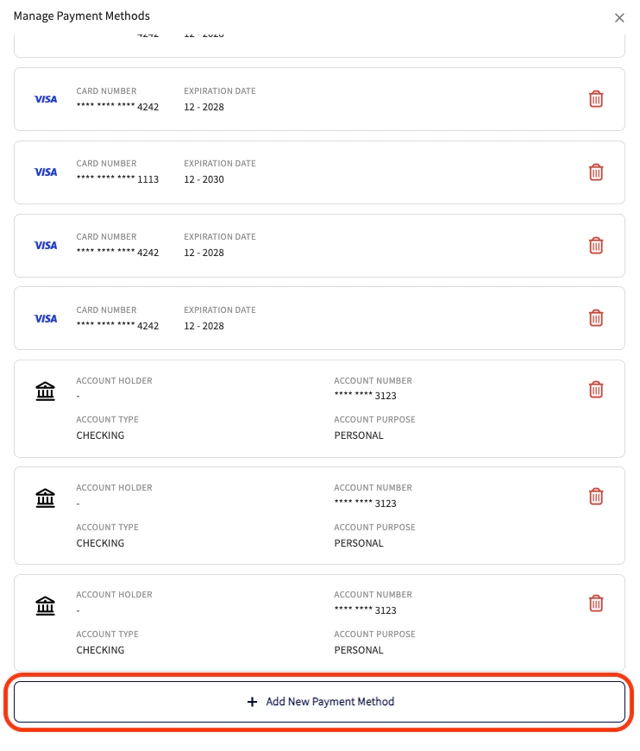The image size is (640, 751).
Task: Delete the Visa card ending 1113
Action: [595, 172]
